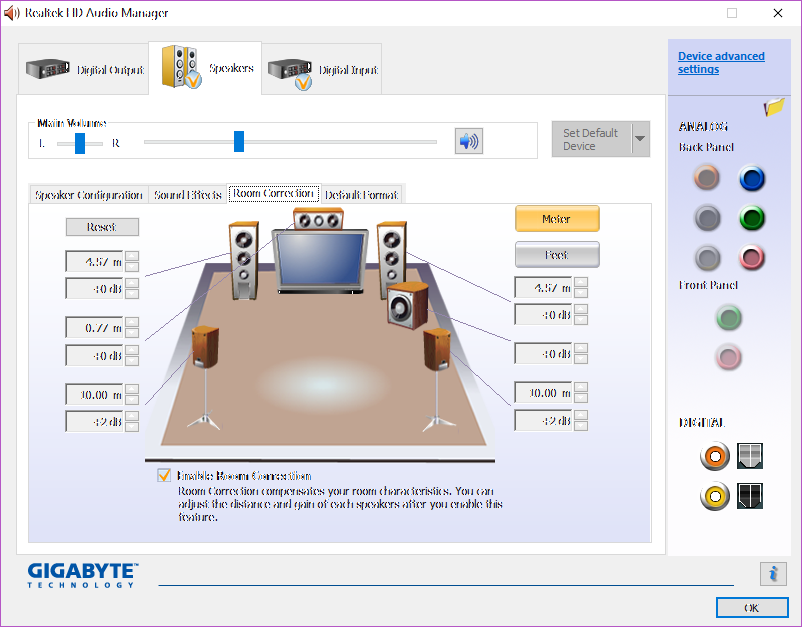Click the subwoofer in the room diagram
The width and height of the screenshot is (802, 627).
(406, 305)
